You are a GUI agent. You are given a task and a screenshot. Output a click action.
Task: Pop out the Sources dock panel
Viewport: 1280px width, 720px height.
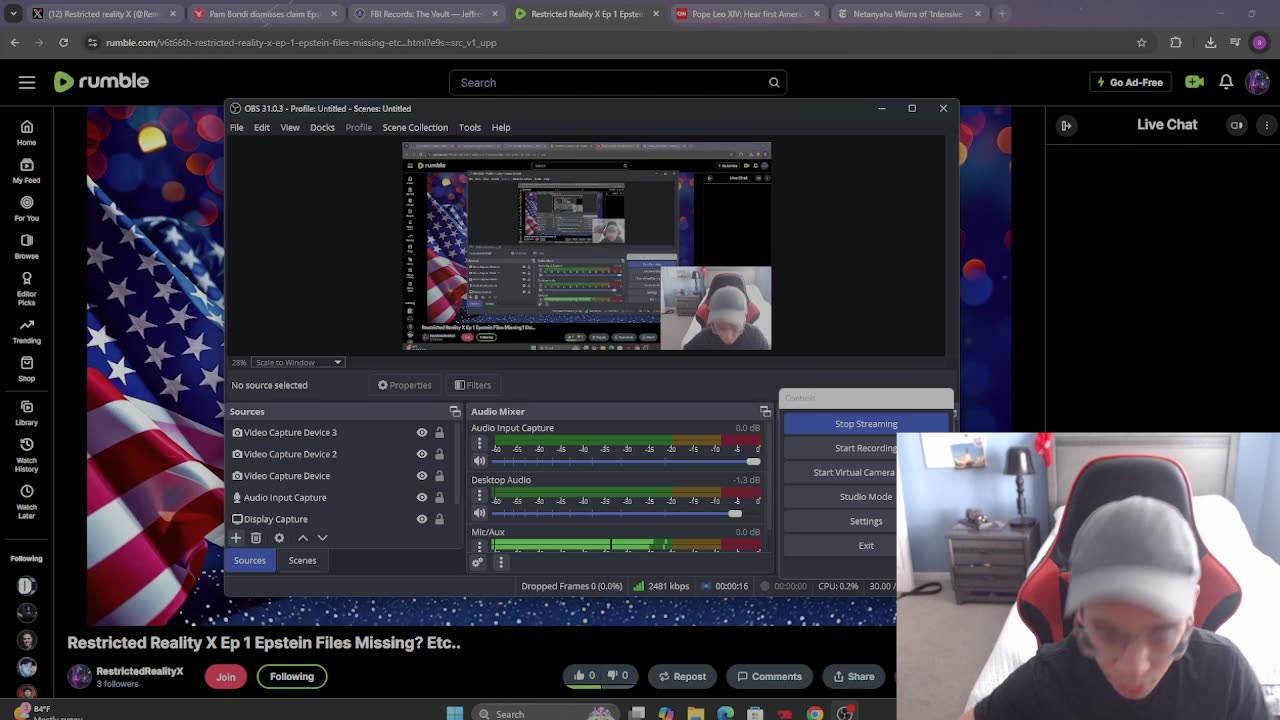point(455,412)
